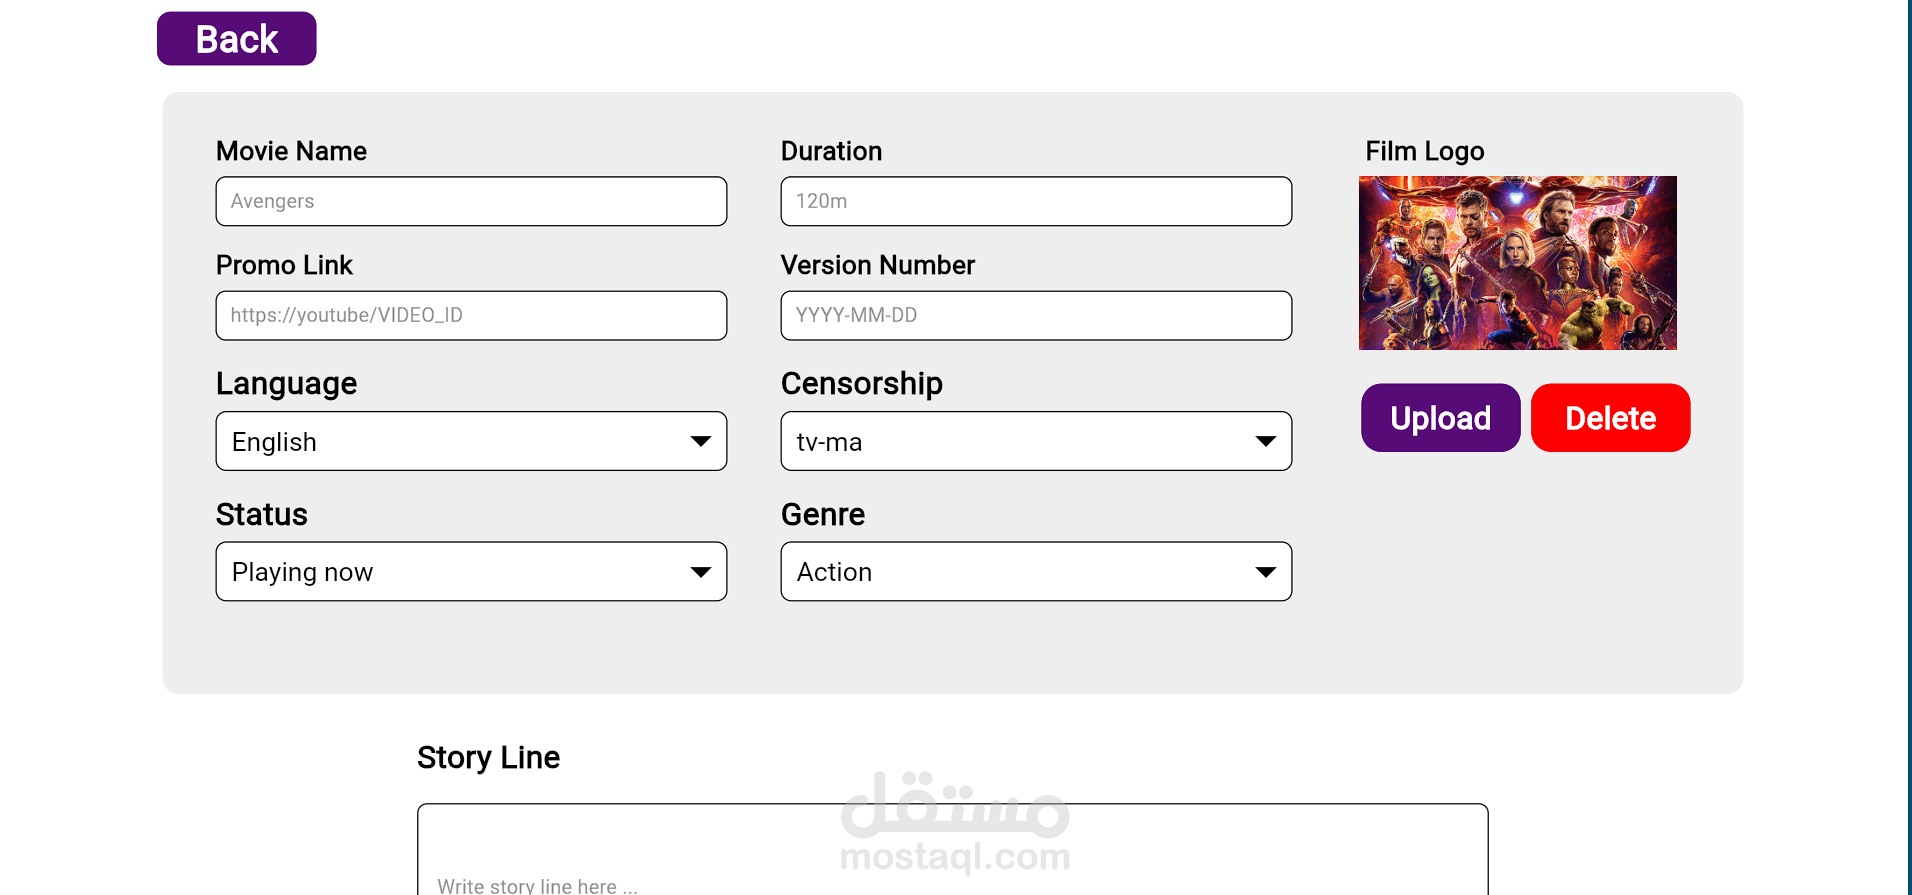Click the Language dropdown arrow icon
This screenshot has width=1912, height=895.
coord(701,441)
